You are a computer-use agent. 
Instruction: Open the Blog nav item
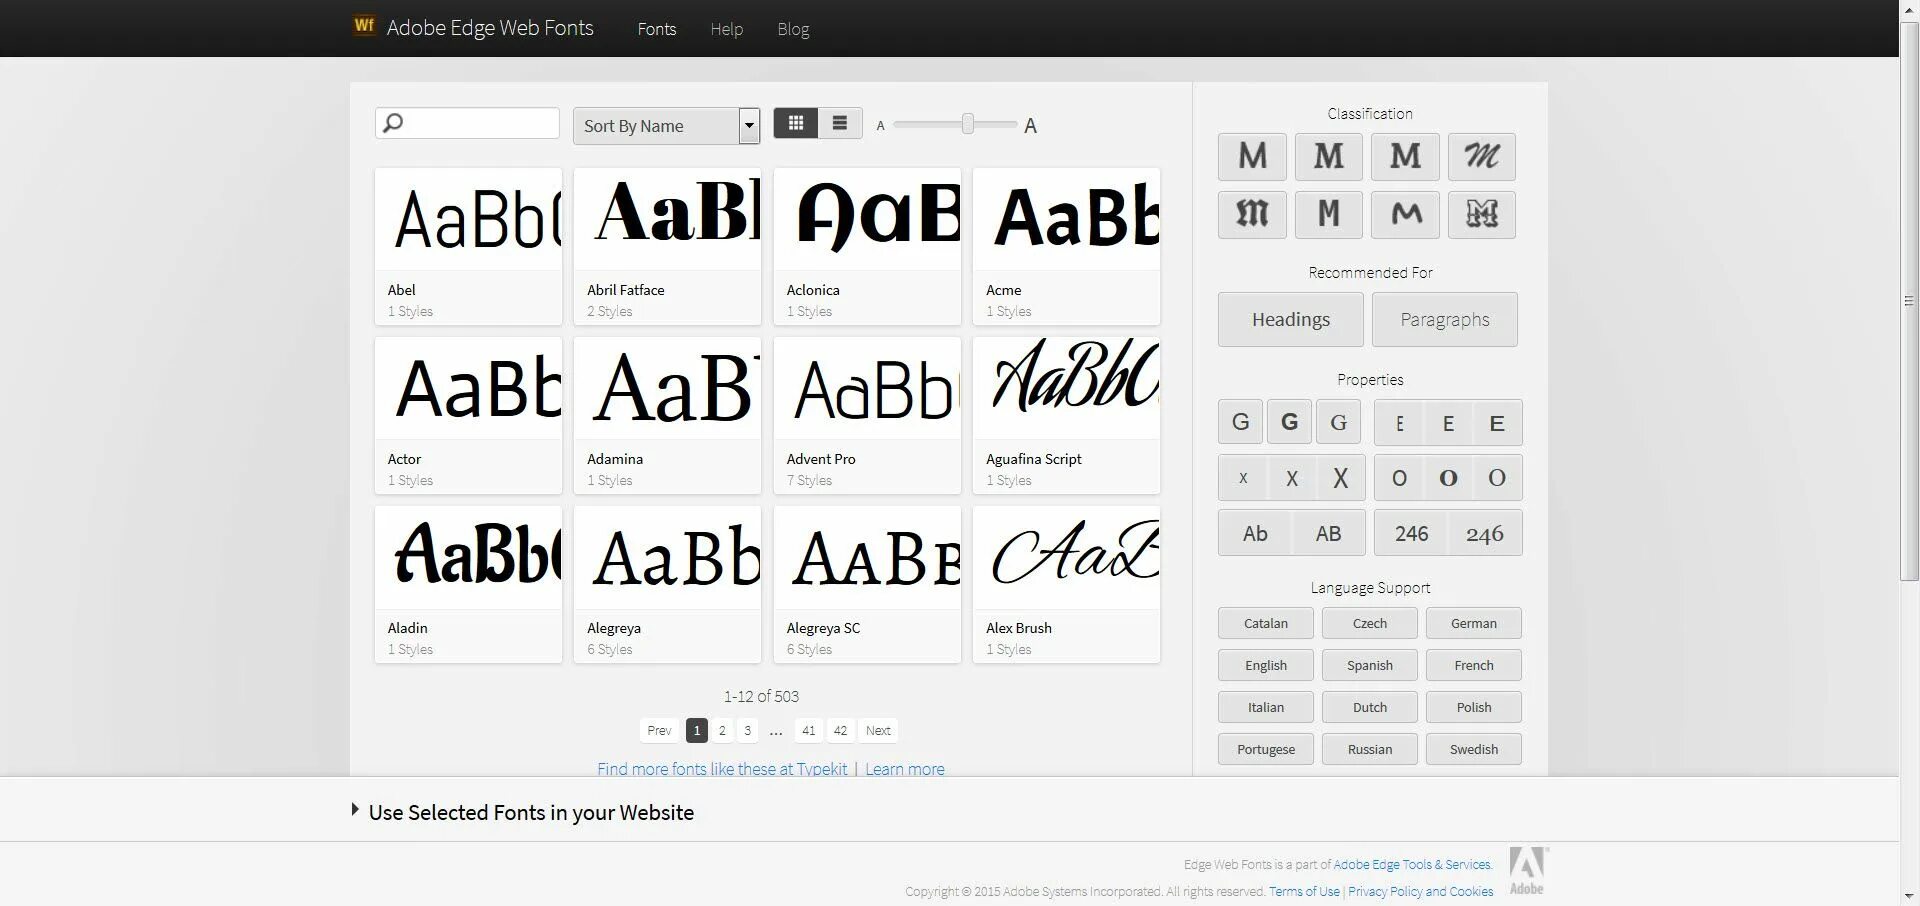pyautogui.click(x=793, y=29)
